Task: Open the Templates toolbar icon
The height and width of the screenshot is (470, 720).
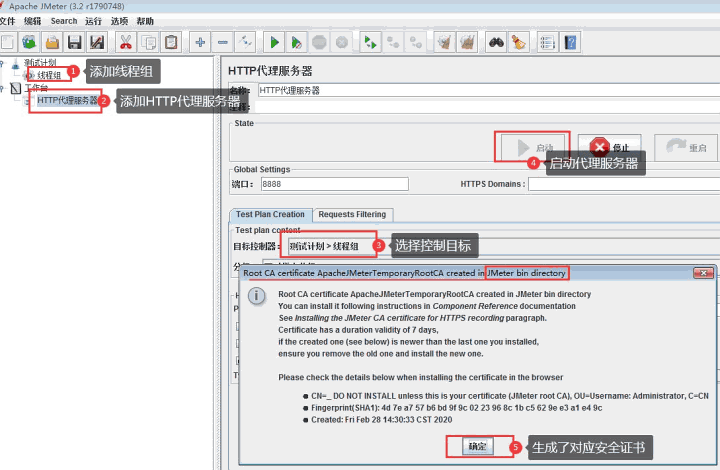Action: tap(29, 43)
